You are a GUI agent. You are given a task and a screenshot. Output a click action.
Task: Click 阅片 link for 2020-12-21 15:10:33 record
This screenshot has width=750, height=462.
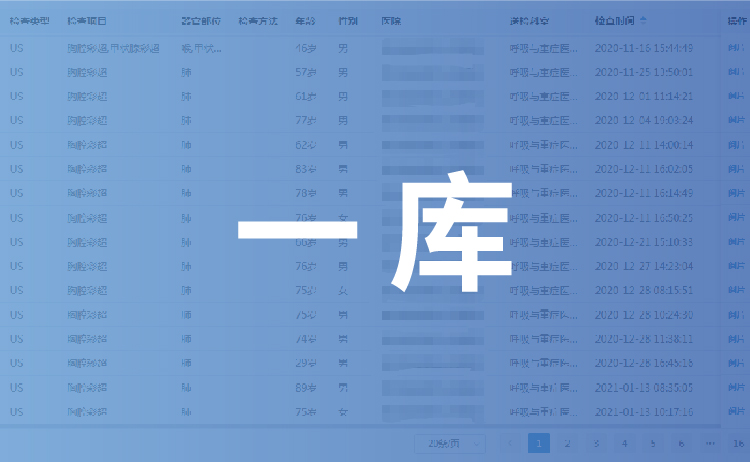tap(736, 242)
